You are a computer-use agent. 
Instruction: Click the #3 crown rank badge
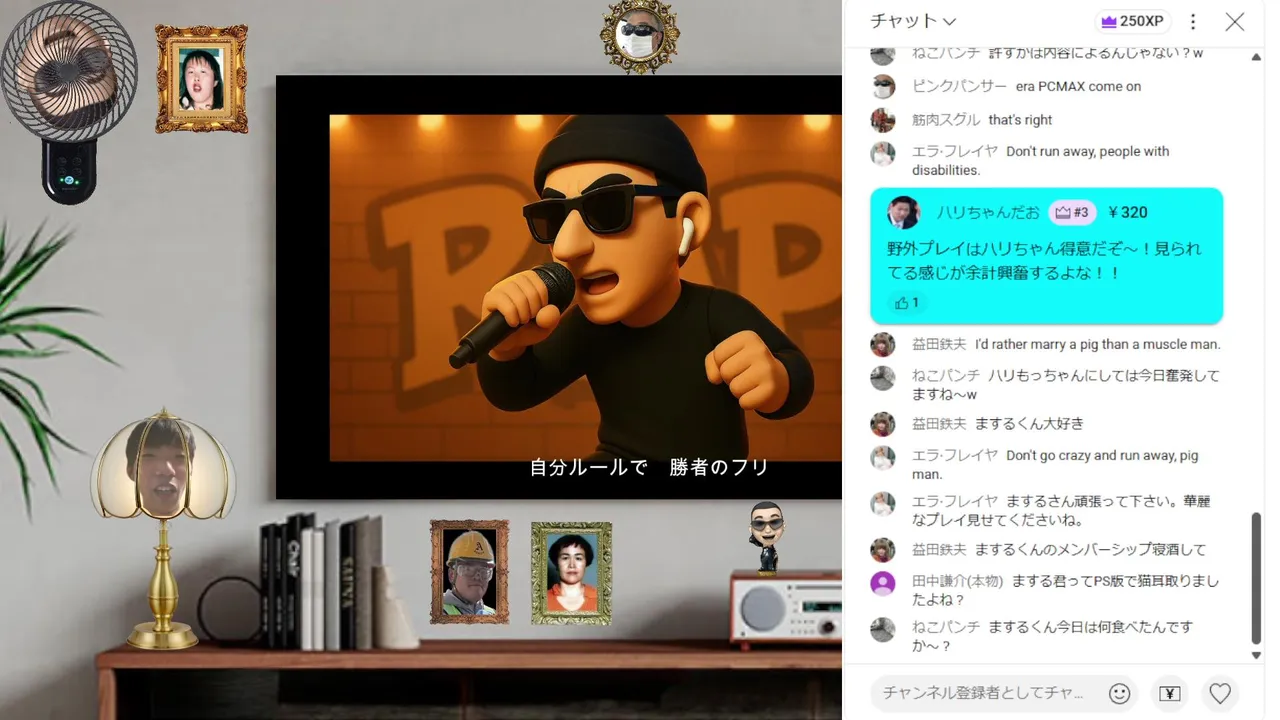[1072, 212]
